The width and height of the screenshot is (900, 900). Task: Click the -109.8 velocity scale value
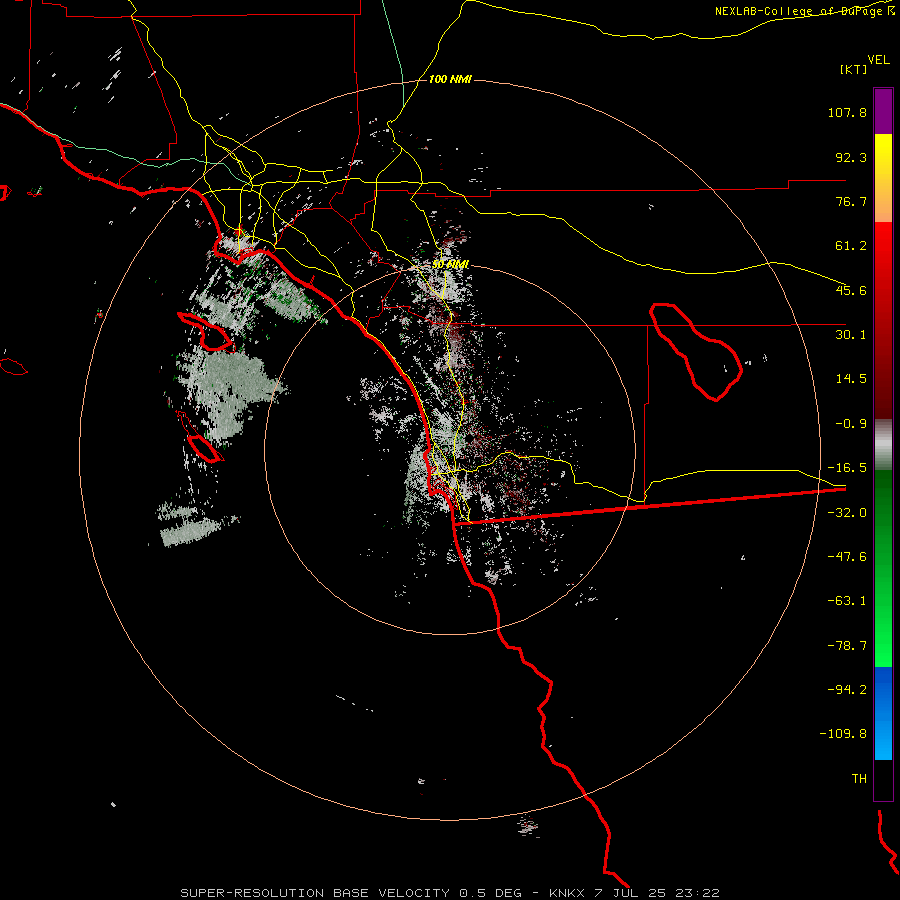coord(843,734)
